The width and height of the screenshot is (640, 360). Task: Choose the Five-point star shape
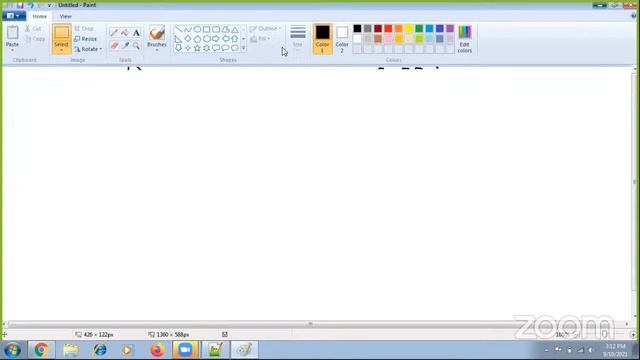[x=197, y=48]
